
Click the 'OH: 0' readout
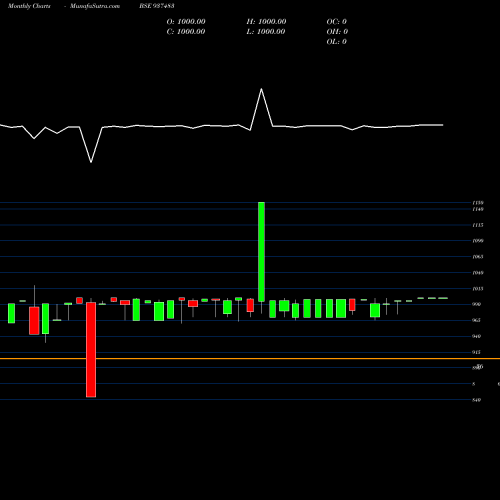[x=337, y=32]
